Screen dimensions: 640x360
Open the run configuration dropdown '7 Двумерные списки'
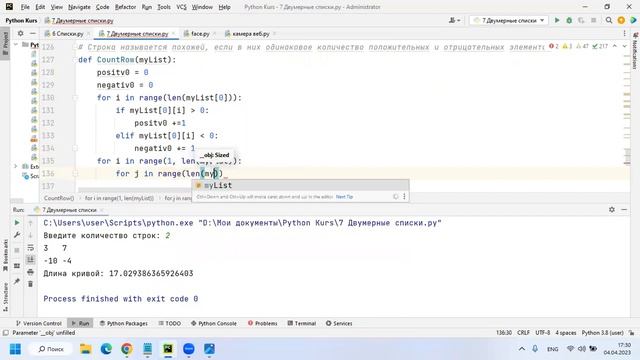(509, 20)
